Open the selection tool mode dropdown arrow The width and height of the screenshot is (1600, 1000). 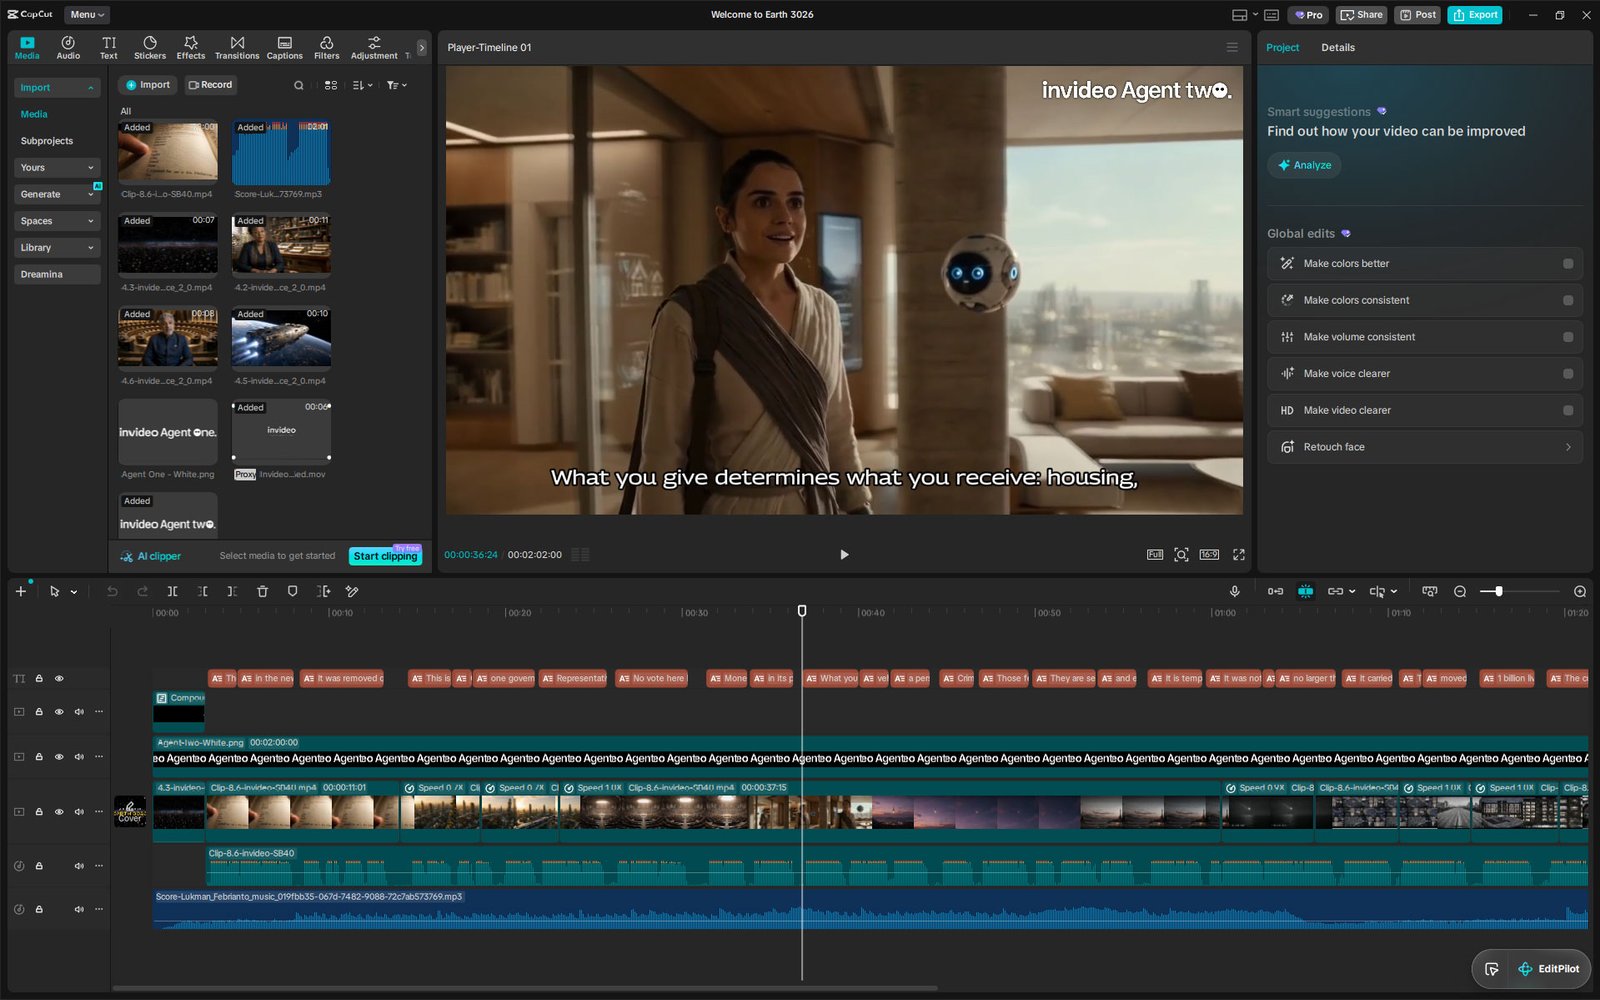[x=74, y=592]
